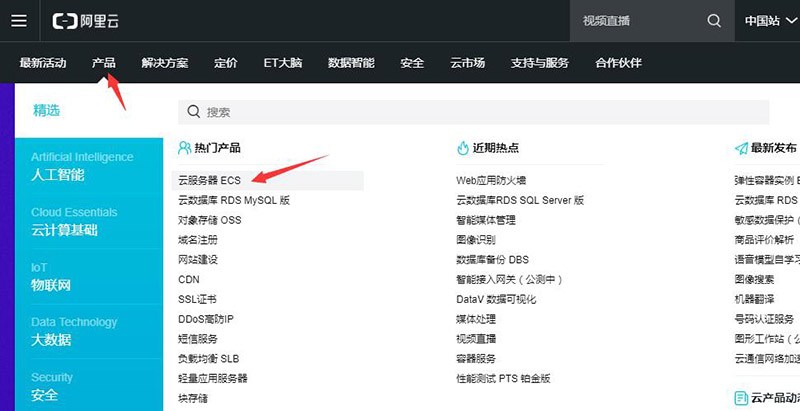The height and width of the screenshot is (411, 800).
Task: Open the 支持与服务 menu
Action: tap(540, 63)
